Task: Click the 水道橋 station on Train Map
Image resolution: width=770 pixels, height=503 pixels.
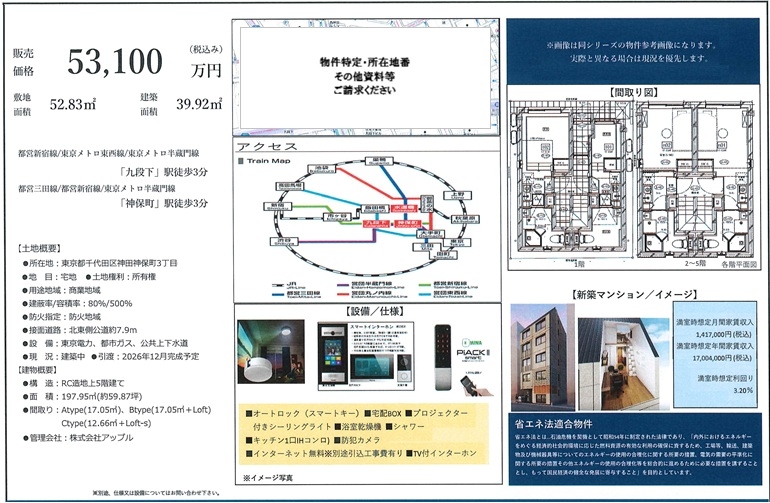Action: click(x=406, y=208)
